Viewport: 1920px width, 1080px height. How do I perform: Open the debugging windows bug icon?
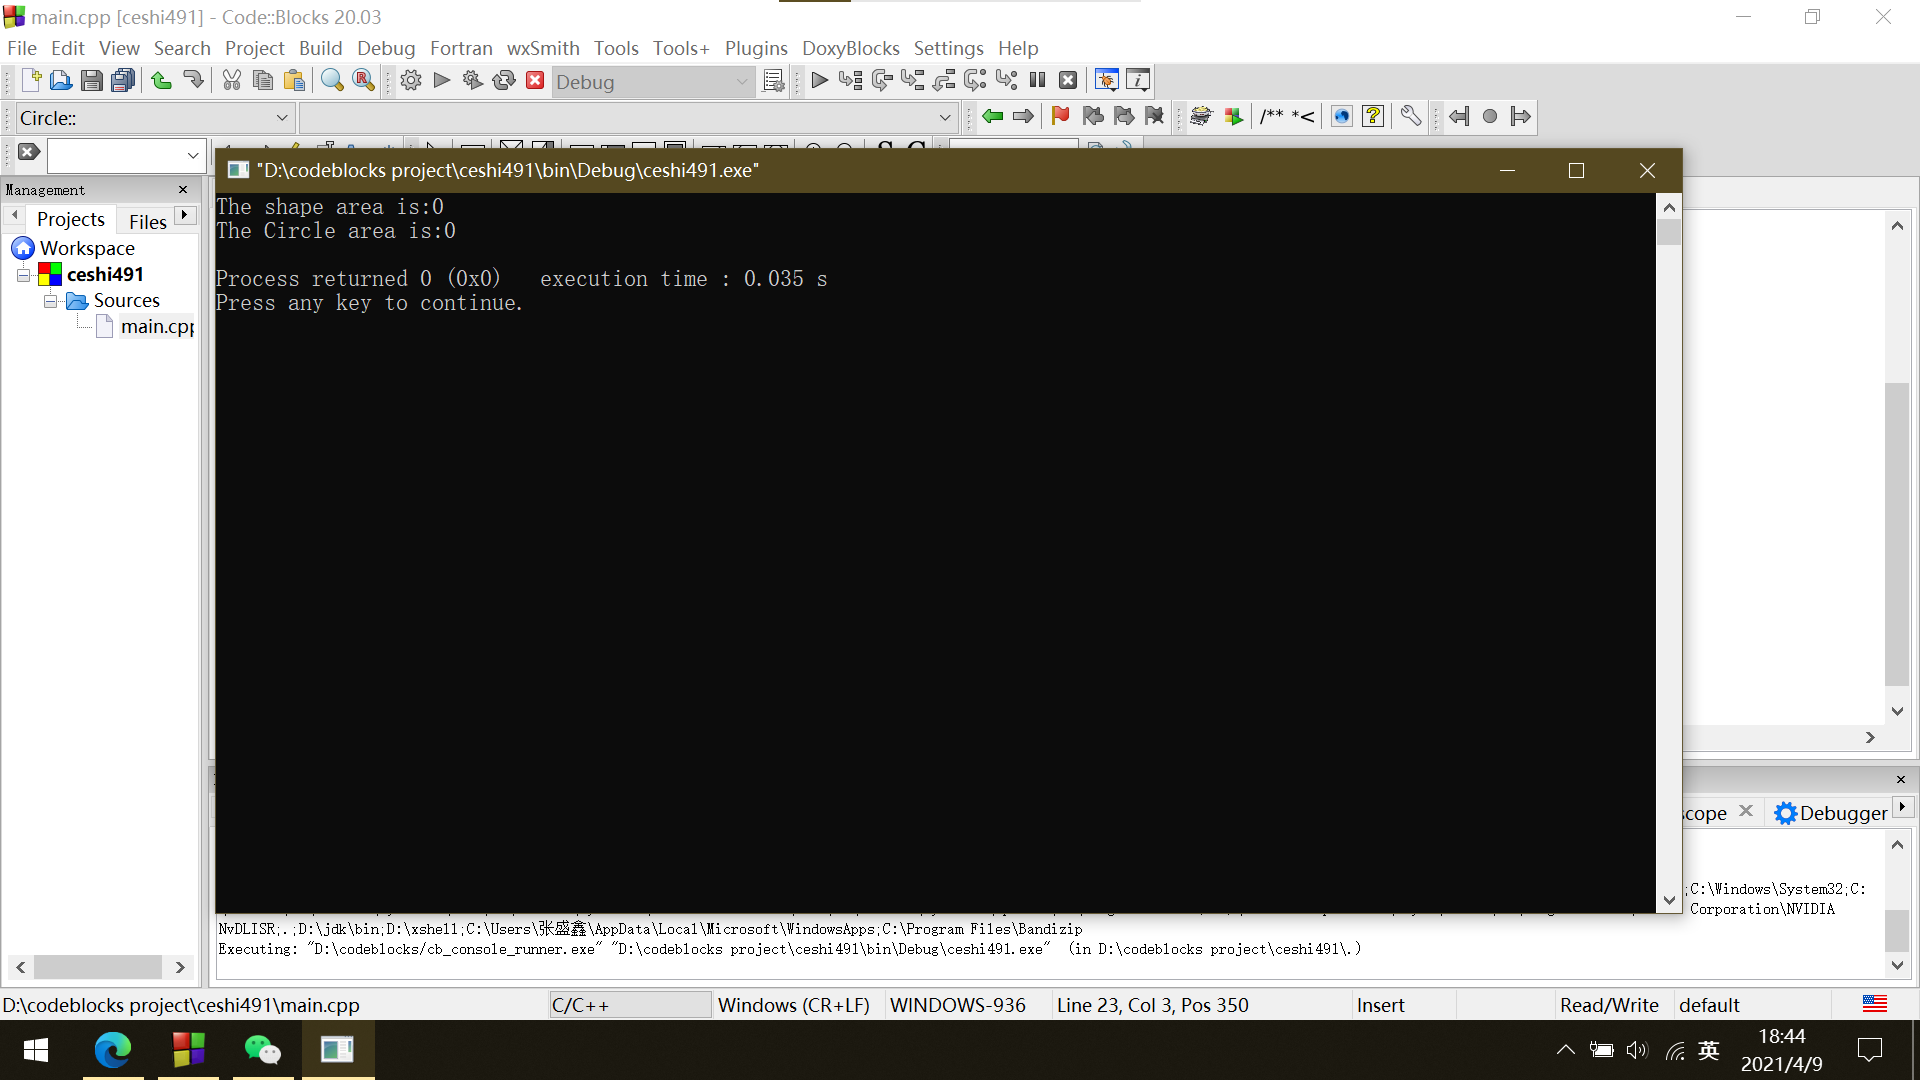click(1106, 81)
